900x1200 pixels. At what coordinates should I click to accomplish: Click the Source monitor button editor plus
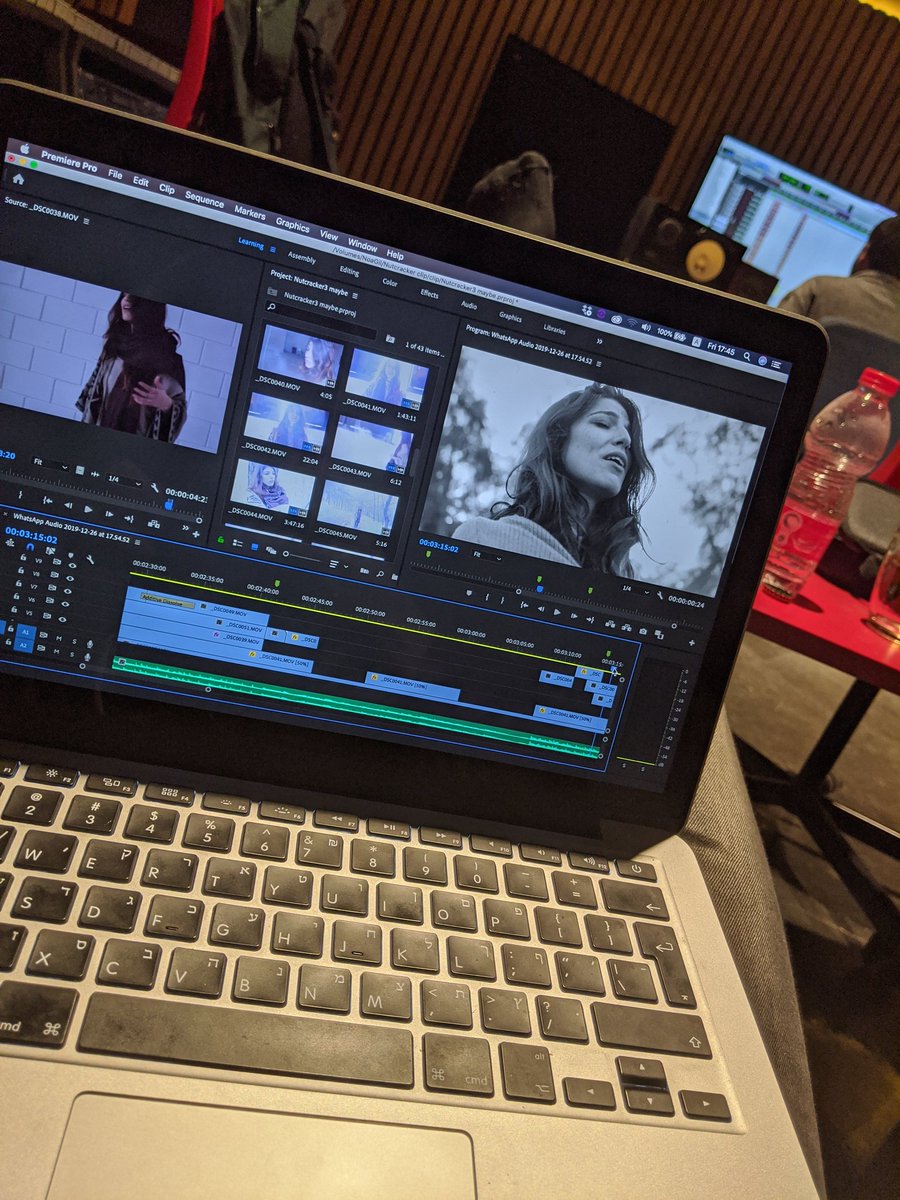196,534
